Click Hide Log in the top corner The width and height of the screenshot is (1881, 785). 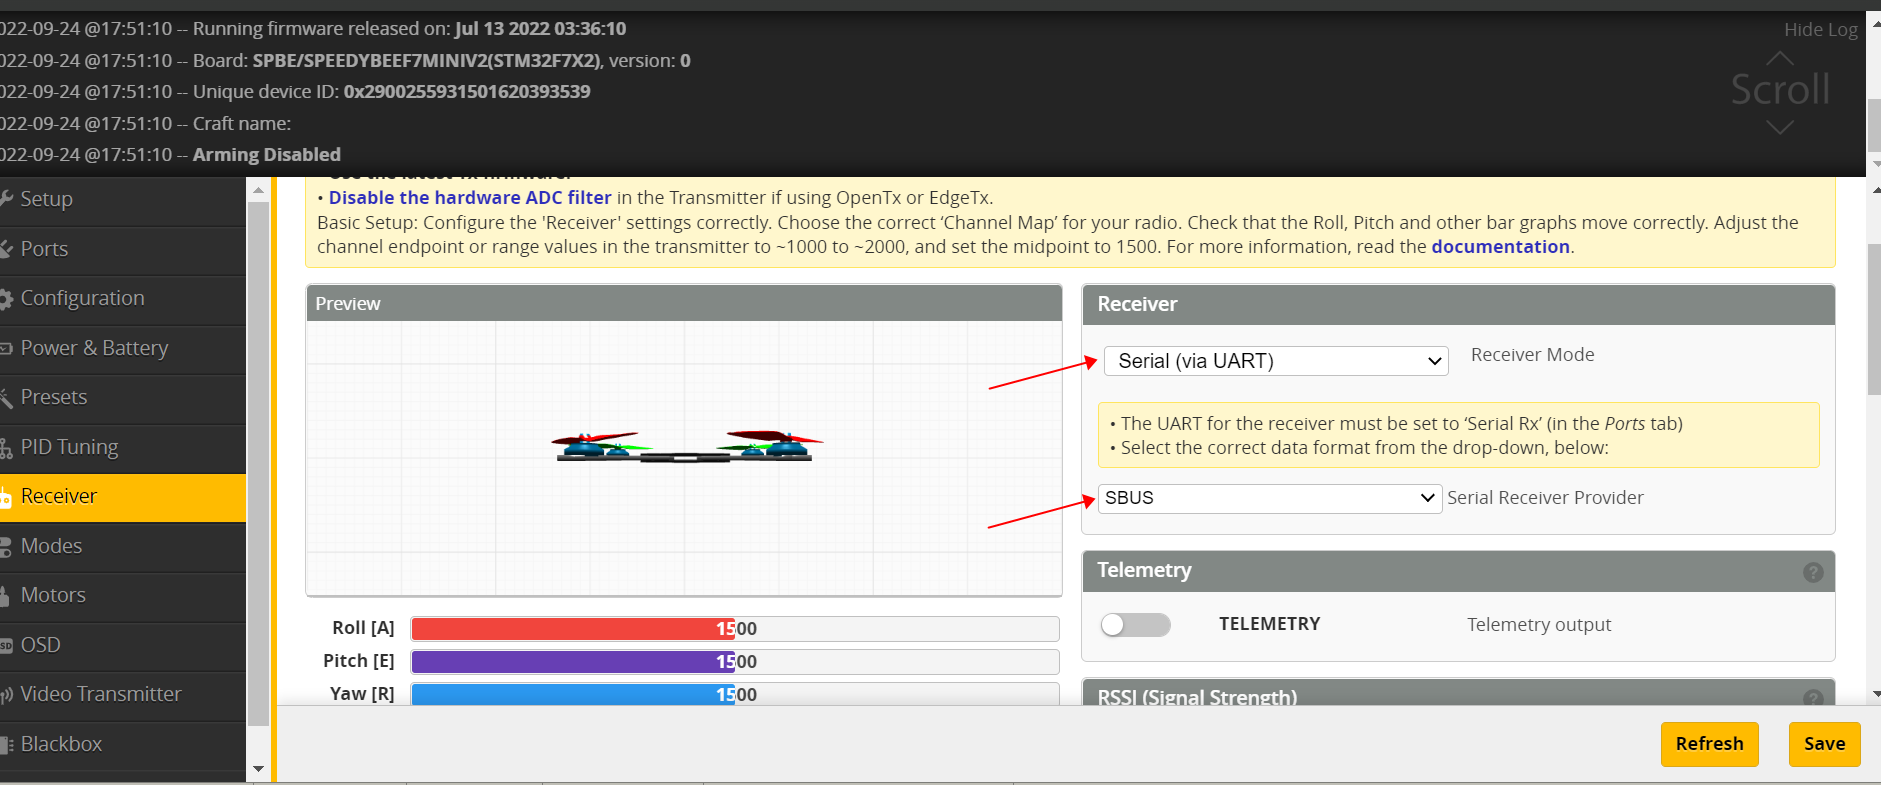pos(1820,30)
